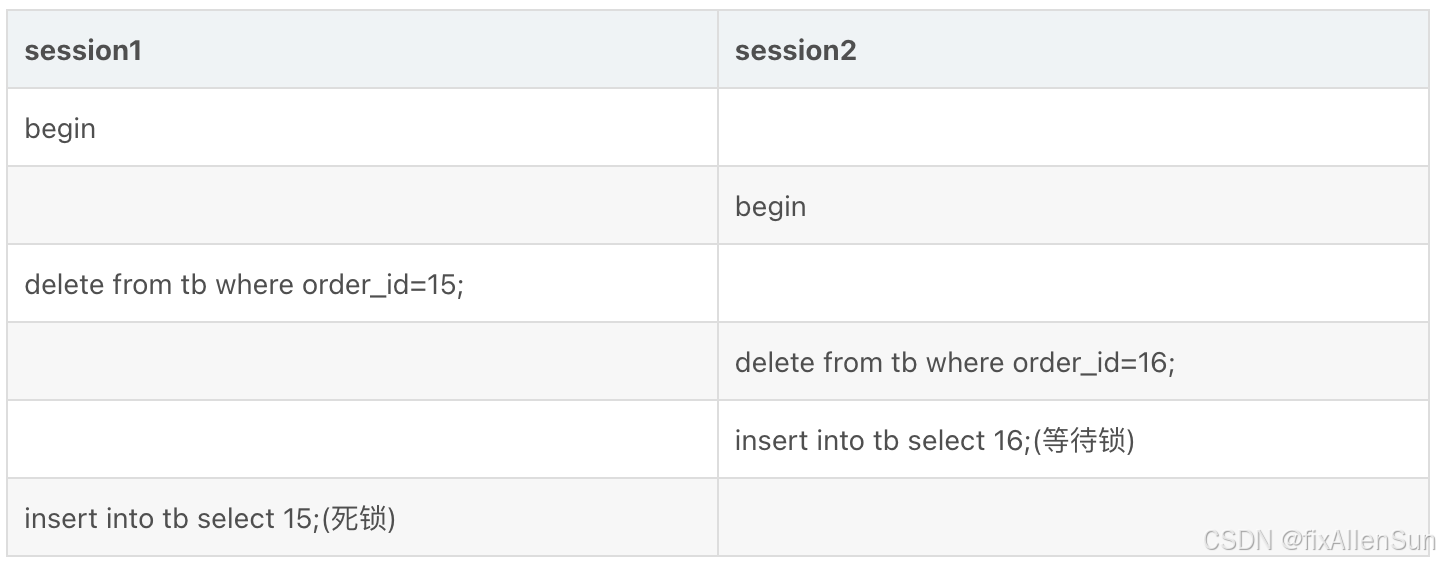The height and width of the screenshot is (566, 1440).
Task: Click the session1 column header
Action: [362, 49]
